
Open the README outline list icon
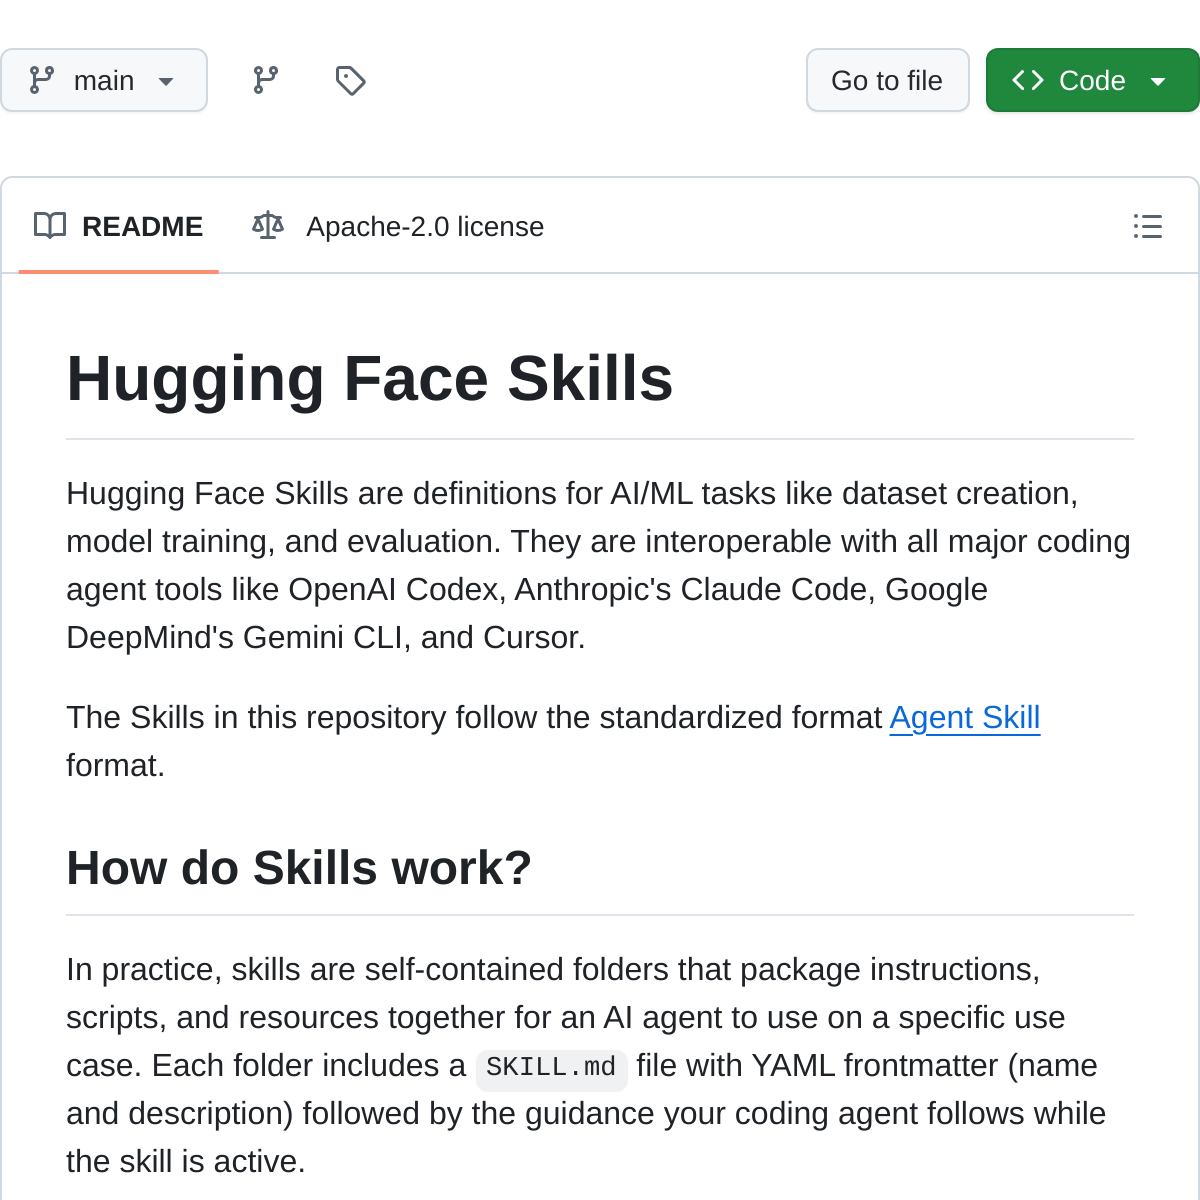click(1148, 227)
